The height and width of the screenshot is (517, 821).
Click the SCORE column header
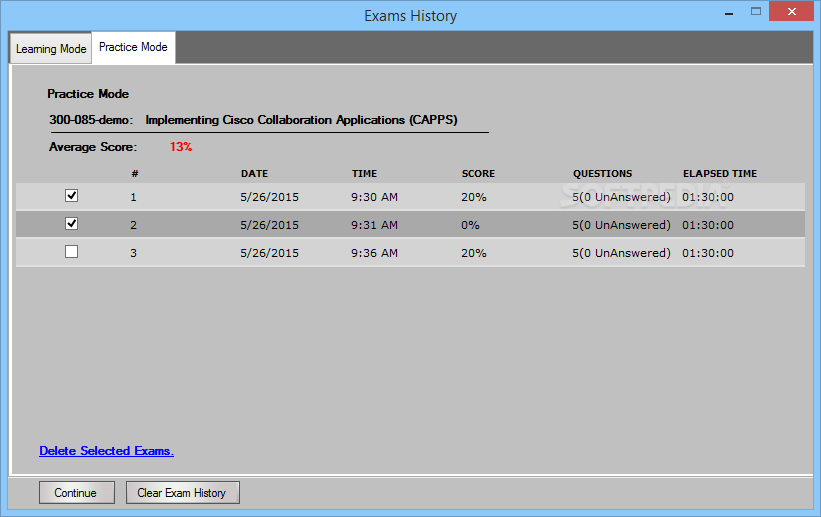(478, 173)
